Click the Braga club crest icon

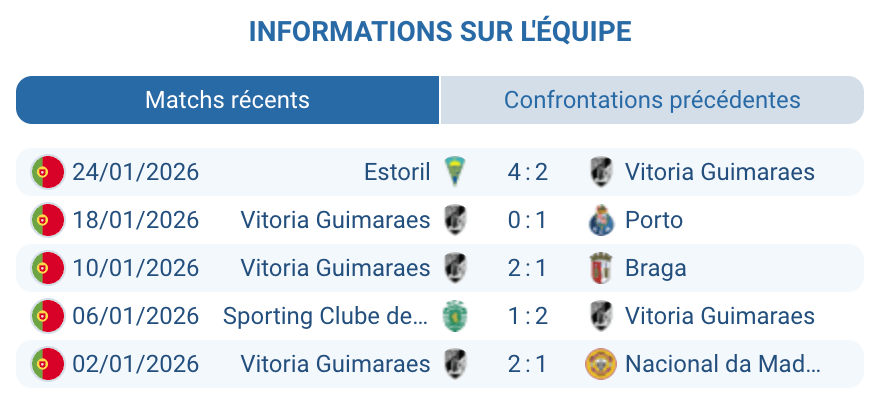pyautogui.click(x=600, y=268)
